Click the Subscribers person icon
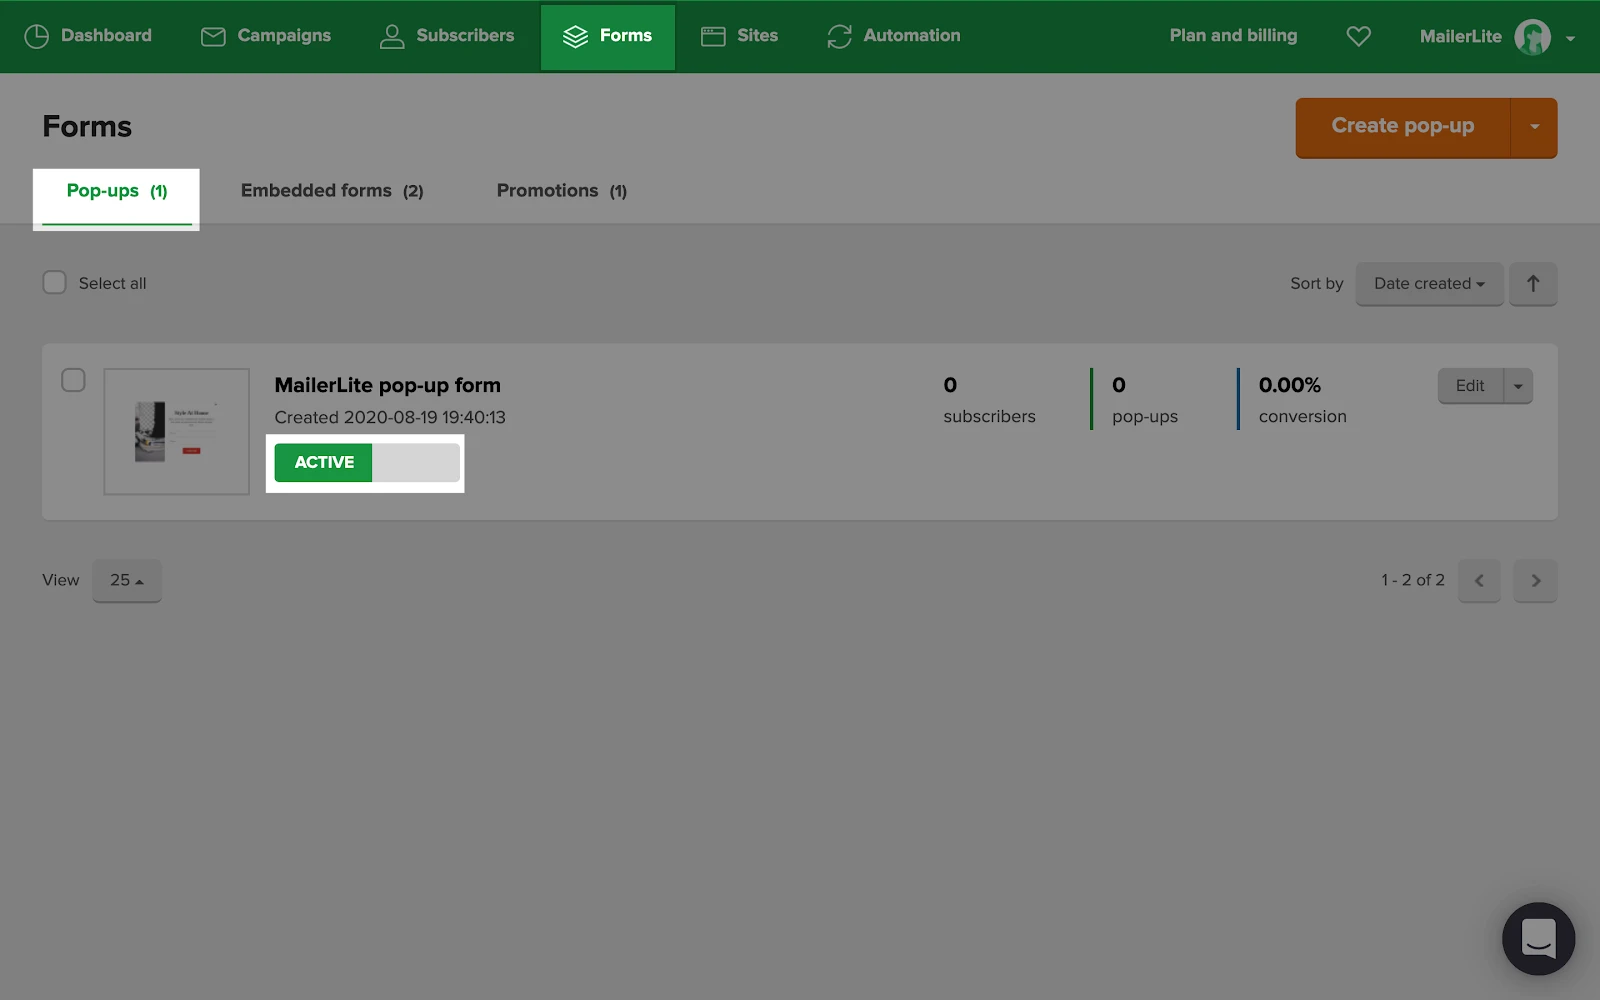The height and width of the screenshot is (1000, 1600). 392,36
